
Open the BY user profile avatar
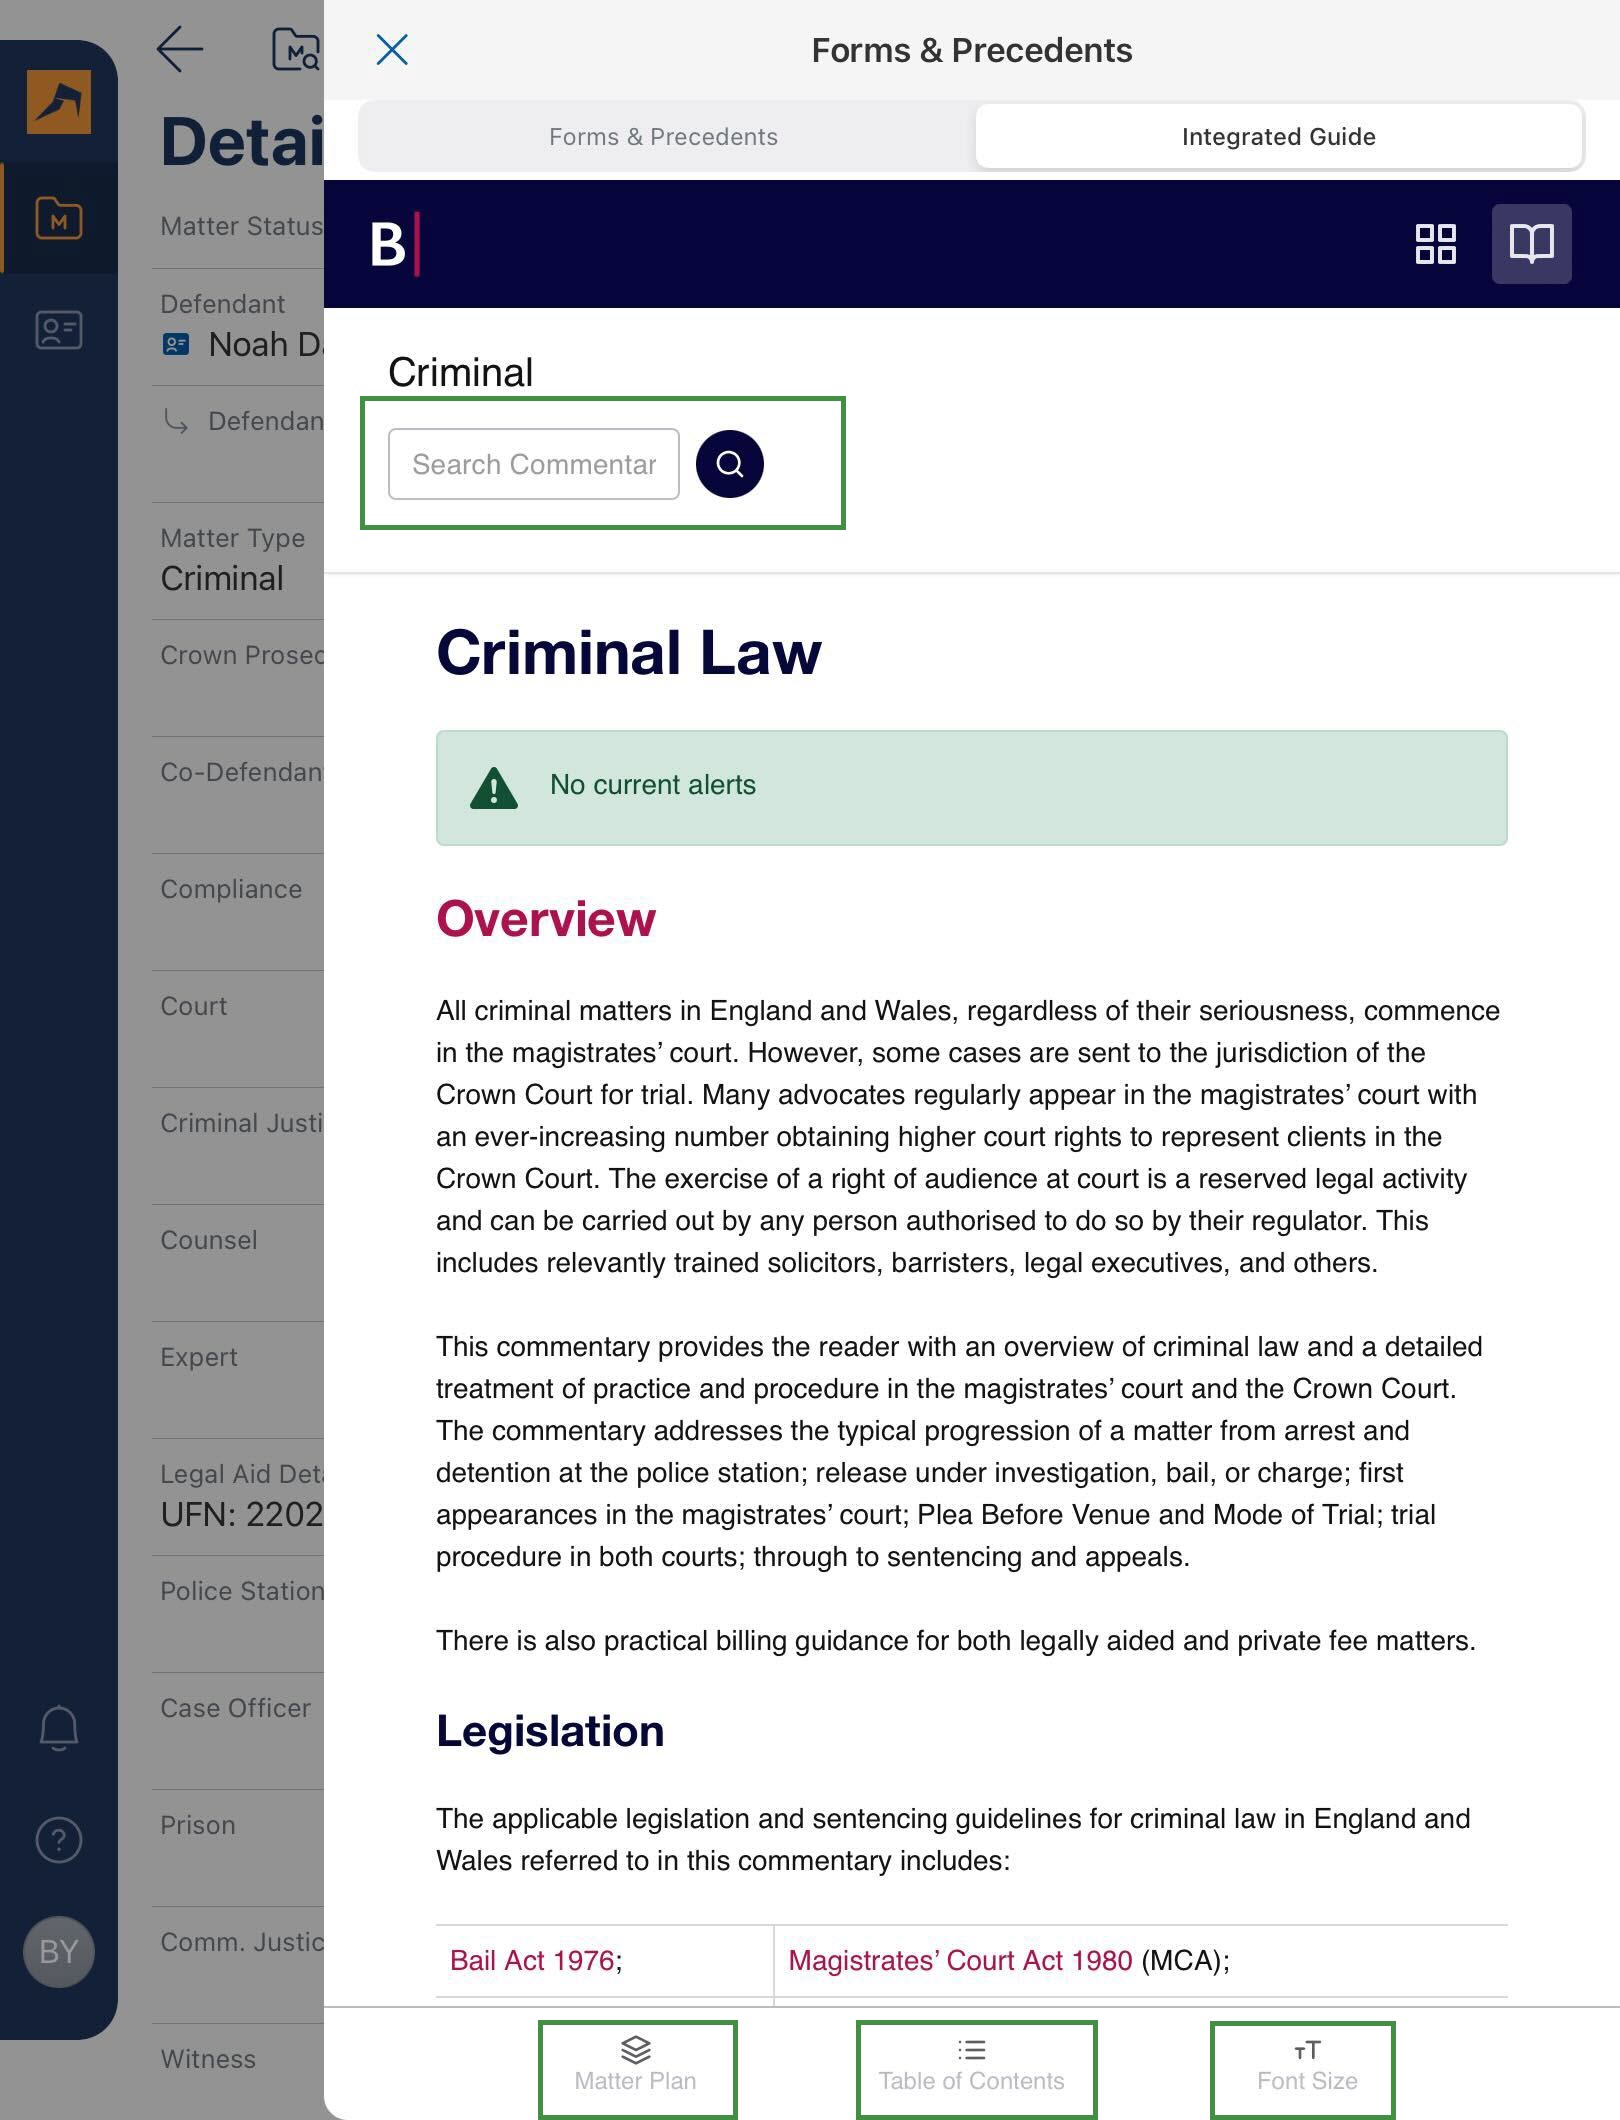tap(59, 1951)
